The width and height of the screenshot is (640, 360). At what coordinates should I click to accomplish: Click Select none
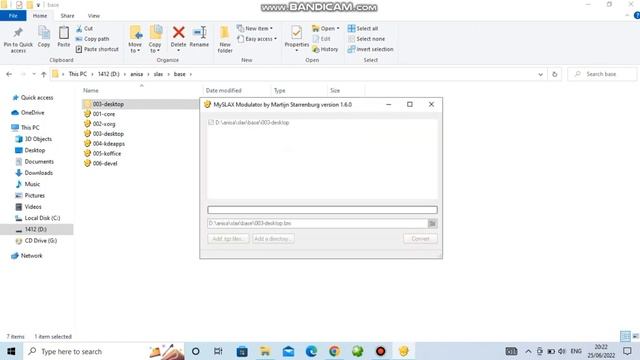(x=367, y=39)
